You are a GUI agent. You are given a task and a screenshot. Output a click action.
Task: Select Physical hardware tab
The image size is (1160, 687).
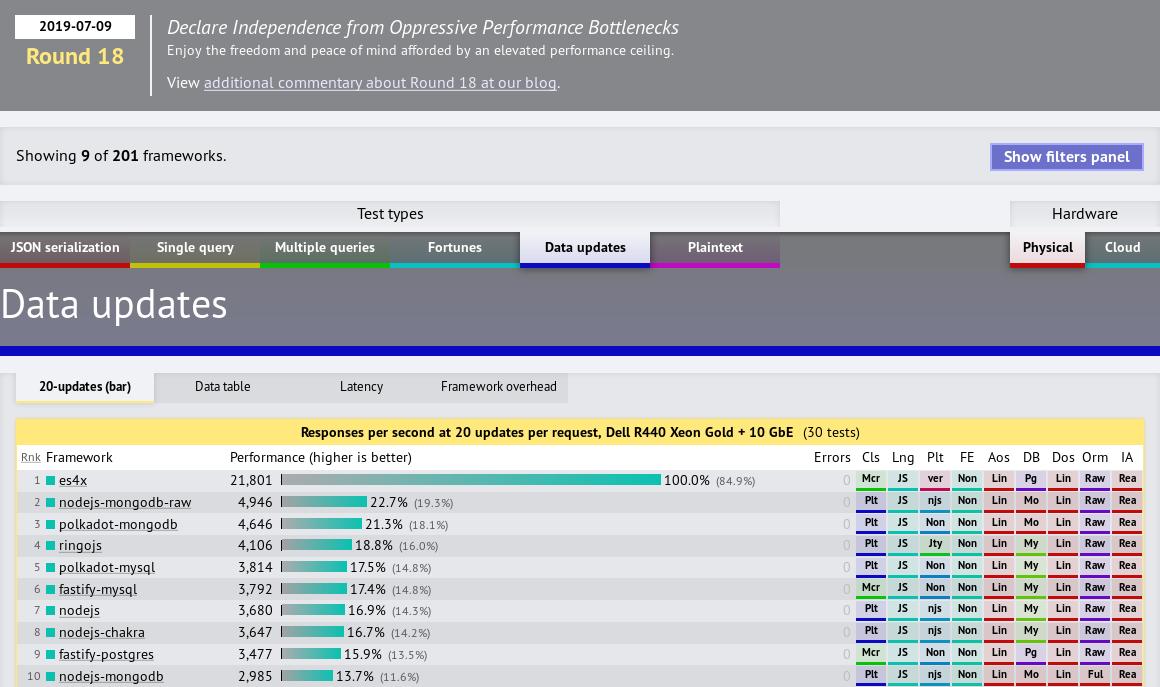(x=1048, y=248)
